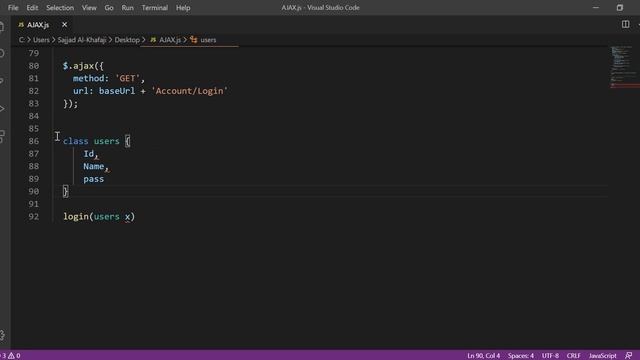The image size is (640, 360).
Task: Place cursor on 'Account/Login' string
Action: 189,91
